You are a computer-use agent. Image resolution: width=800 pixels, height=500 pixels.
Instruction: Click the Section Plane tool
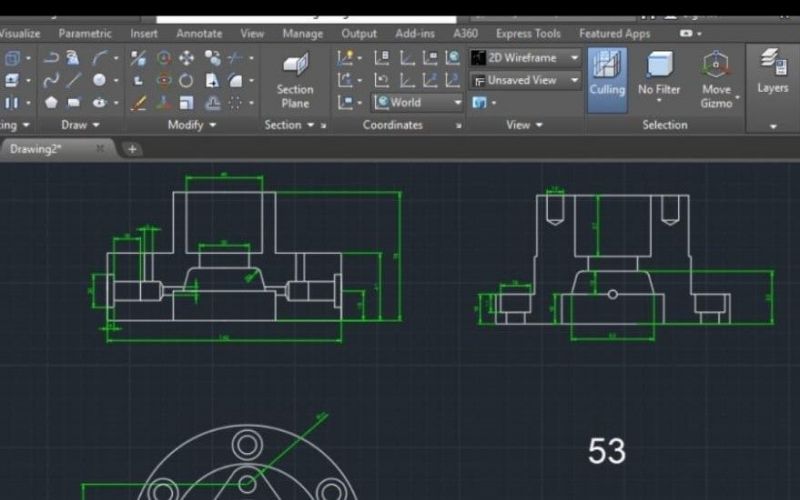pos(294,78)
